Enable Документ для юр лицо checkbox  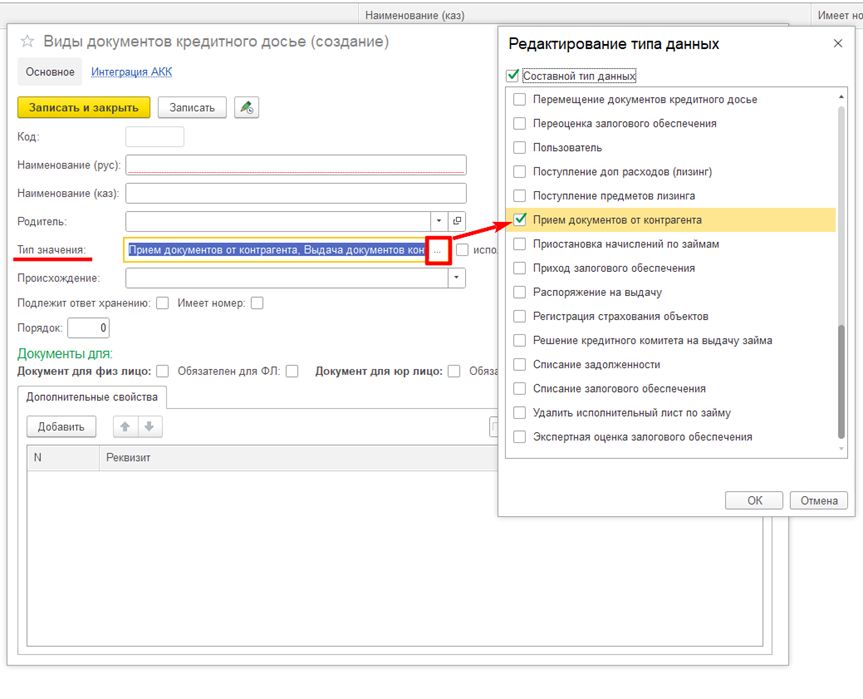click(x=454, y=372)
